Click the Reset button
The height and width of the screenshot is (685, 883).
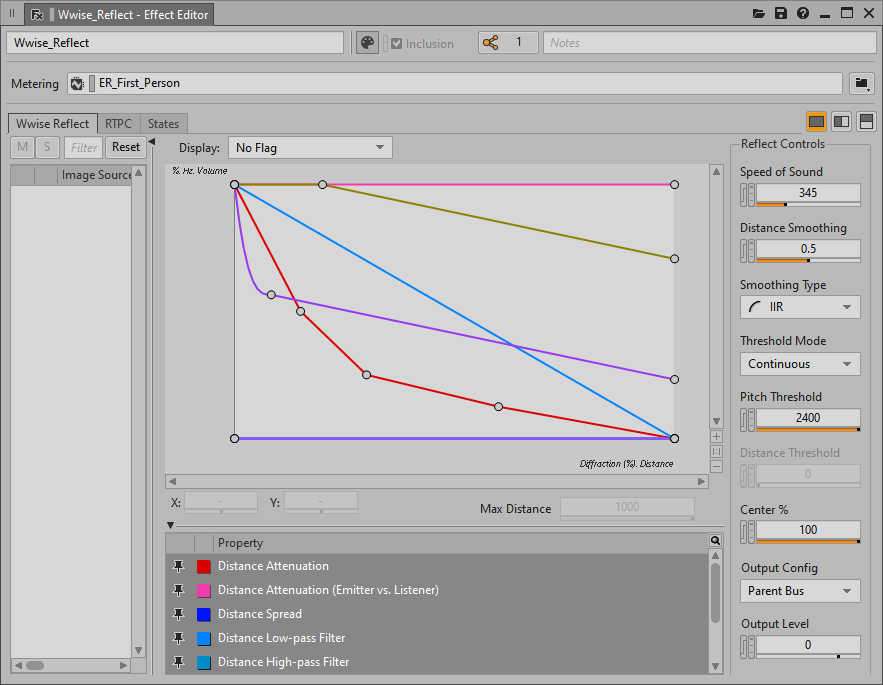(x=126, y=148)
